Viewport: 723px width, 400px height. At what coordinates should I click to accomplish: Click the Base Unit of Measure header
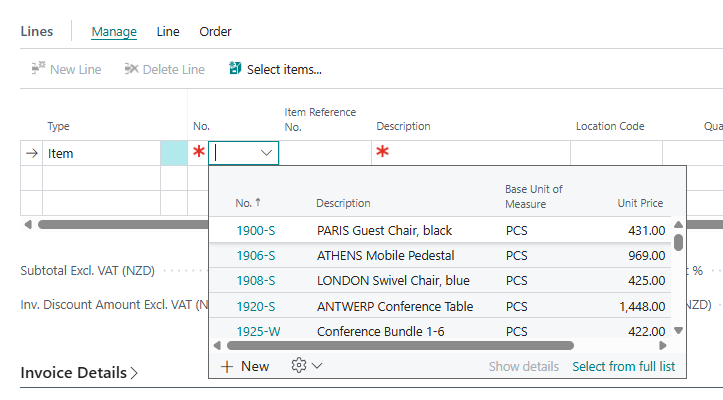[x=533, y=197]
